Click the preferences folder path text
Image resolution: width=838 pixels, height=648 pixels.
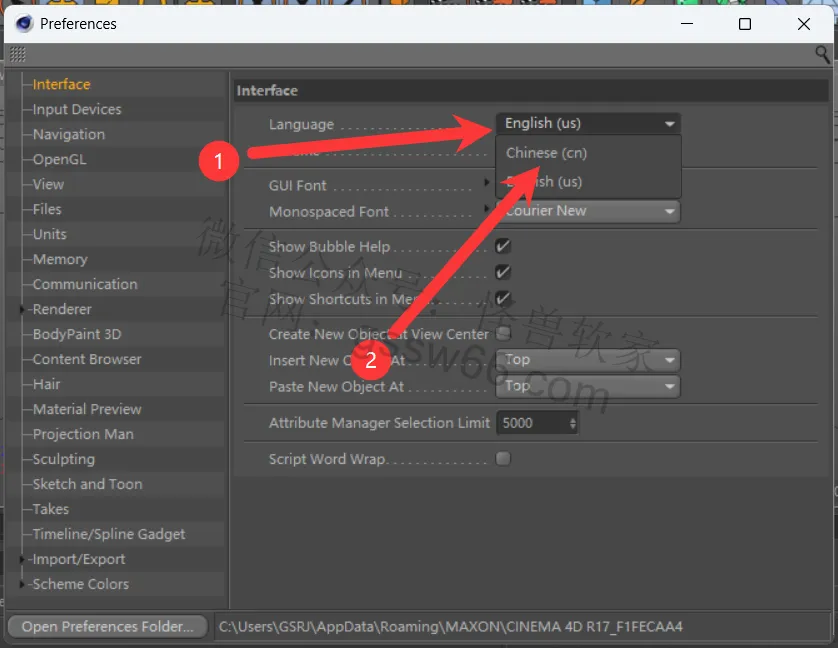tap(451, 627)
